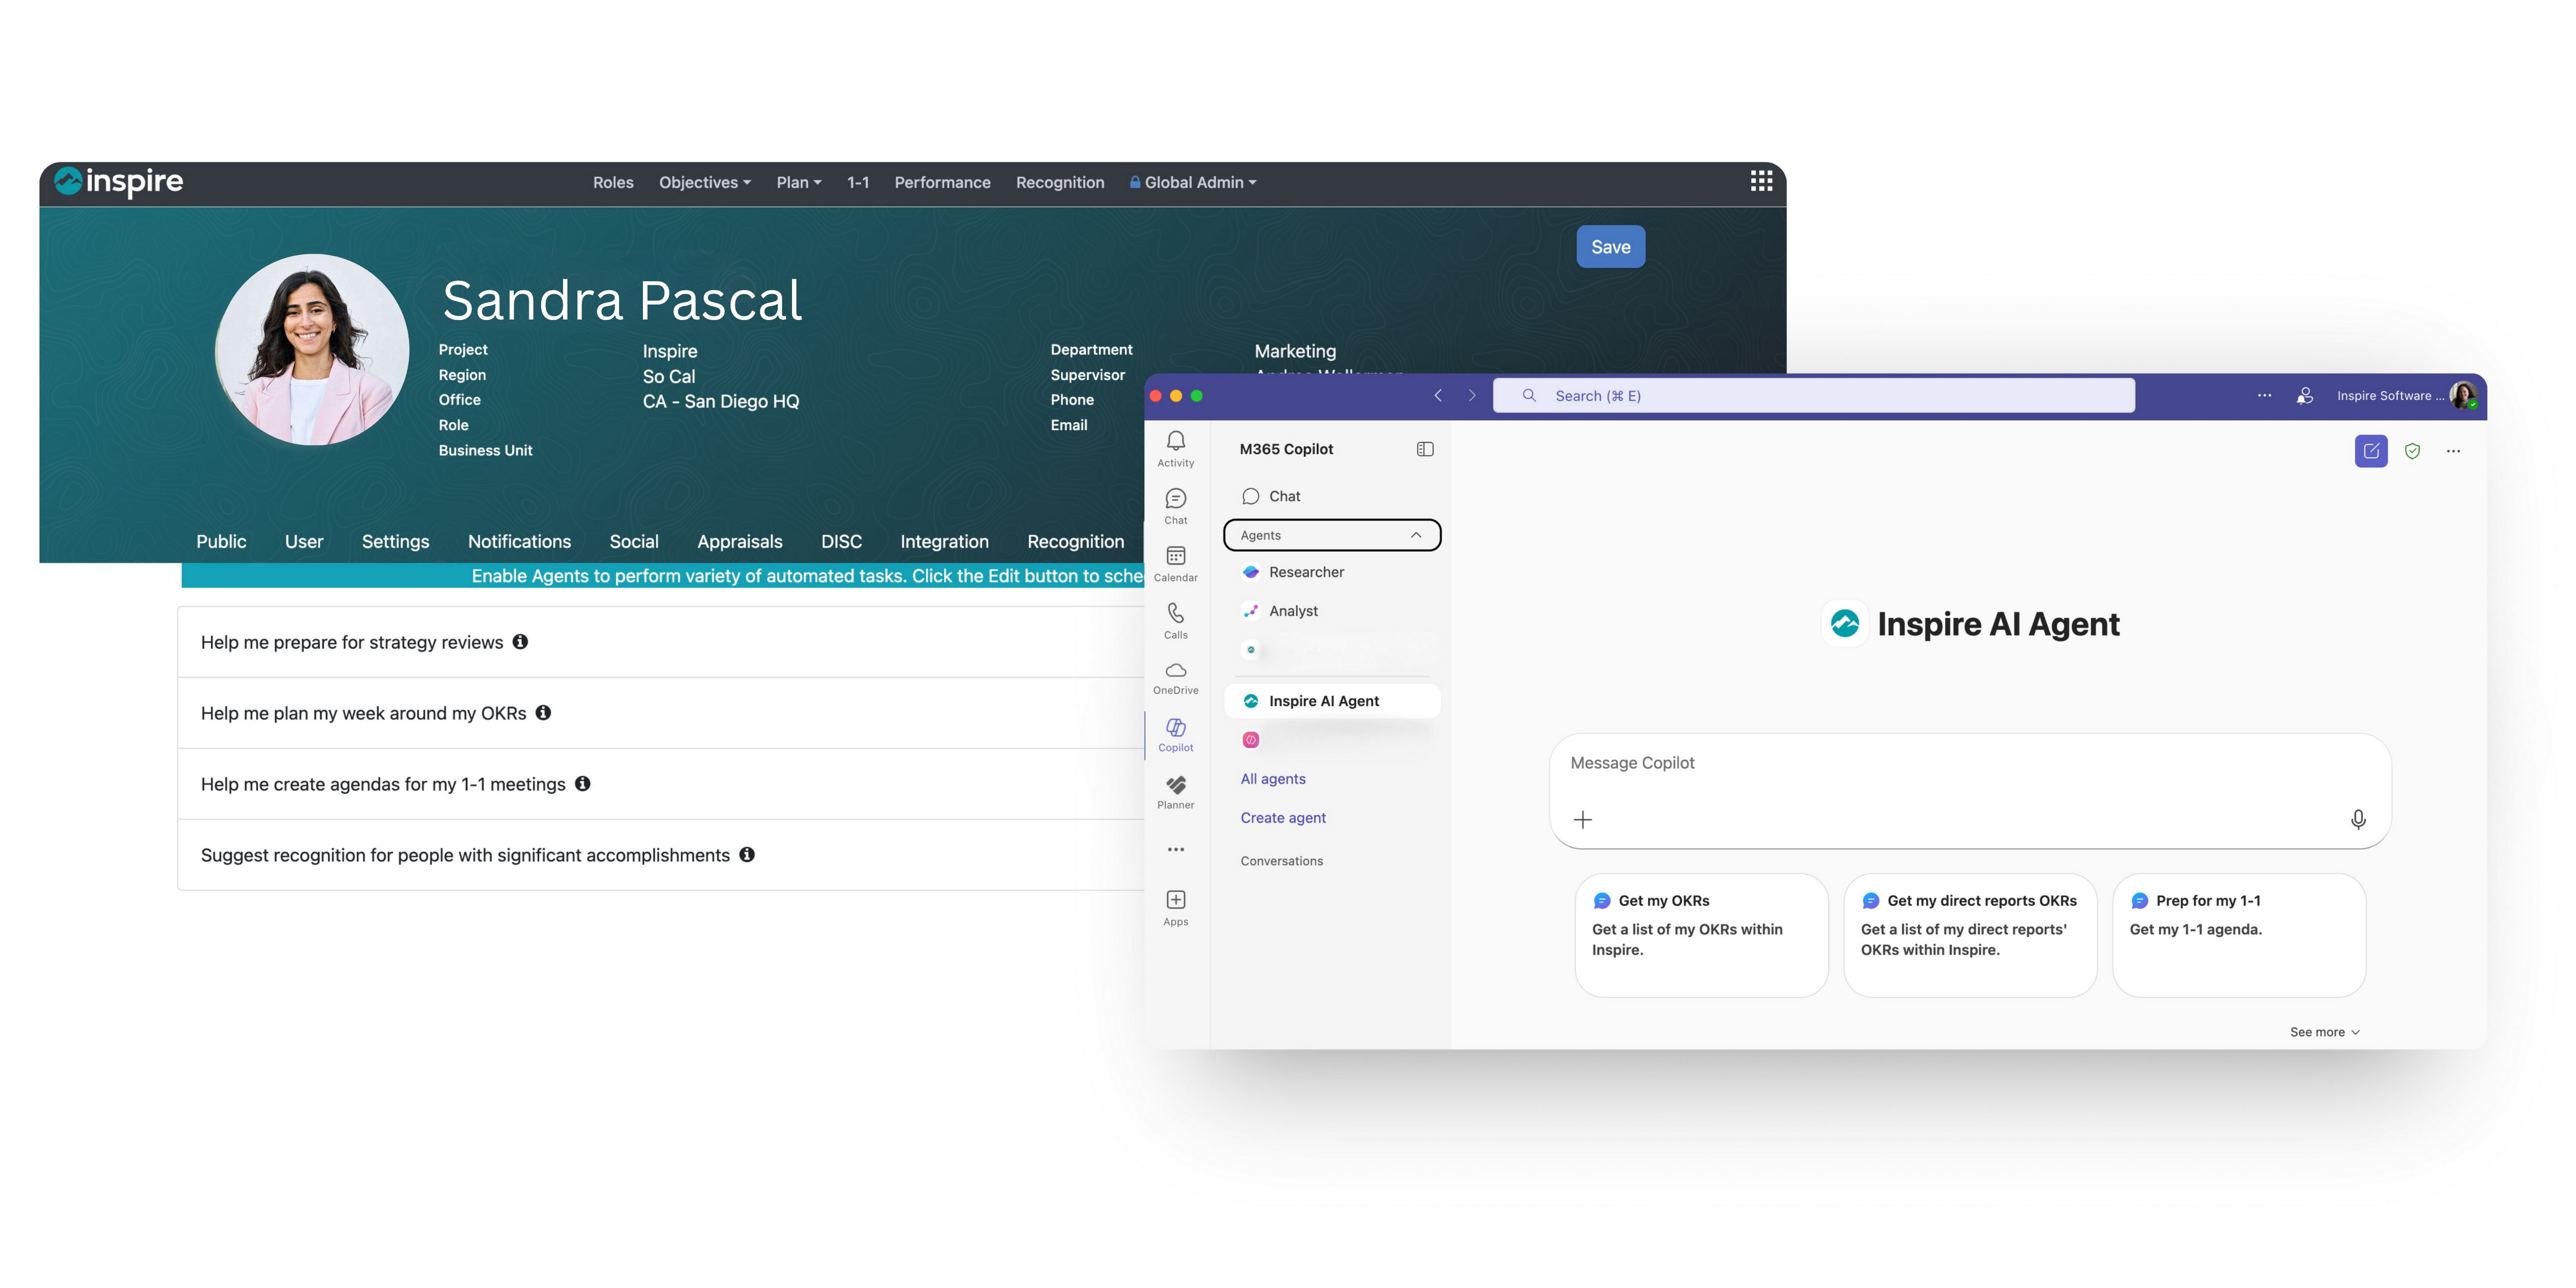Switch to the Notifications tab
2576x1288 pixels.
tap(519, 541)
